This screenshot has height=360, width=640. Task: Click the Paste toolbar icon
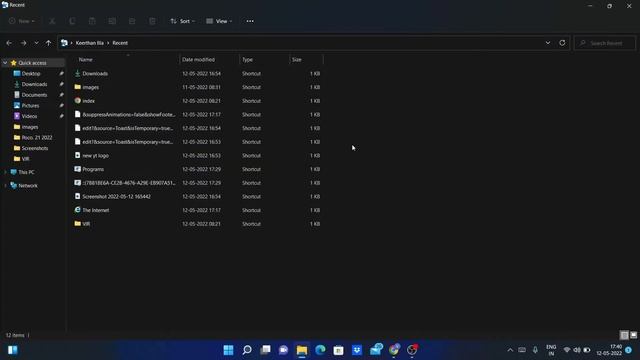click(92, 21)
